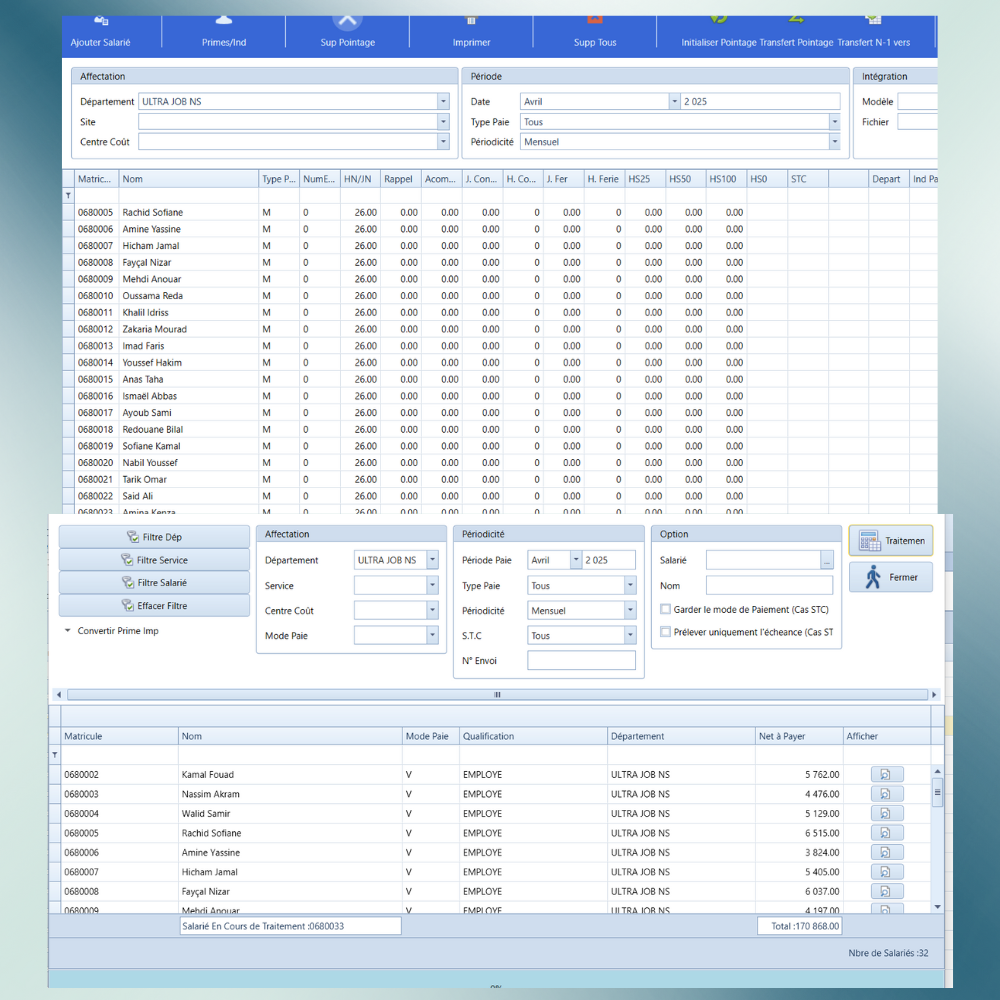
Task: Click the Salarié browse ellipsis button
Action: pos(827,560)
